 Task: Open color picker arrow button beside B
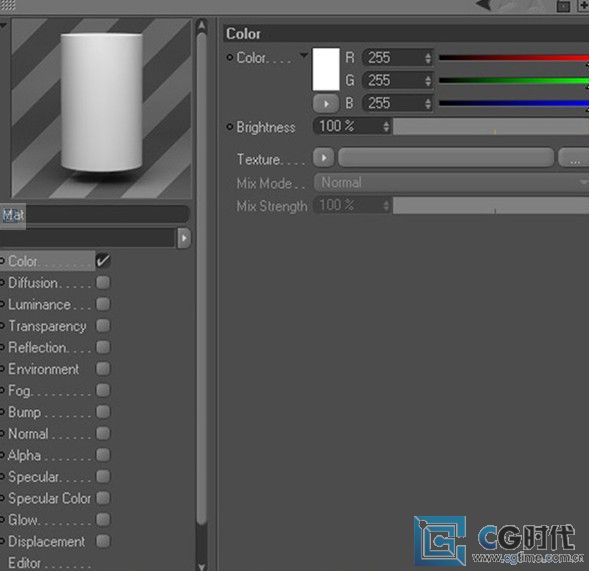point(326,104)
